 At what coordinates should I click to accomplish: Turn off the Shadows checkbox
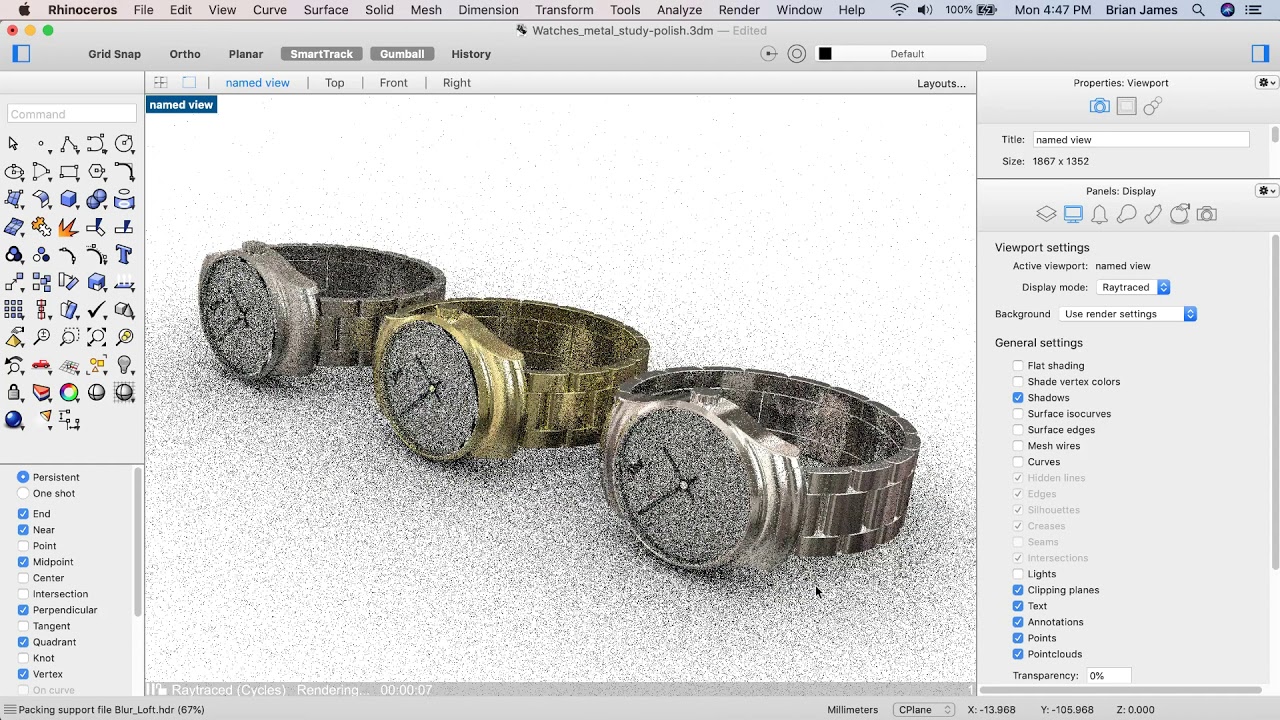tap(1018, 398)
